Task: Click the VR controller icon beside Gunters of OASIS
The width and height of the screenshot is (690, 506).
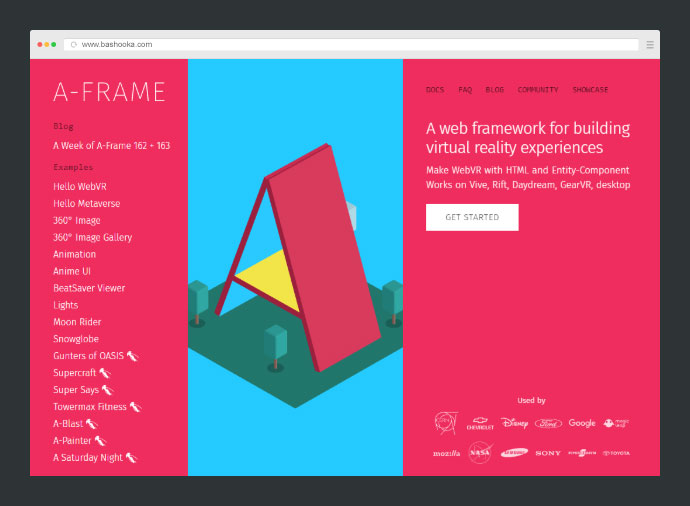Action: [x=132, y=356]
